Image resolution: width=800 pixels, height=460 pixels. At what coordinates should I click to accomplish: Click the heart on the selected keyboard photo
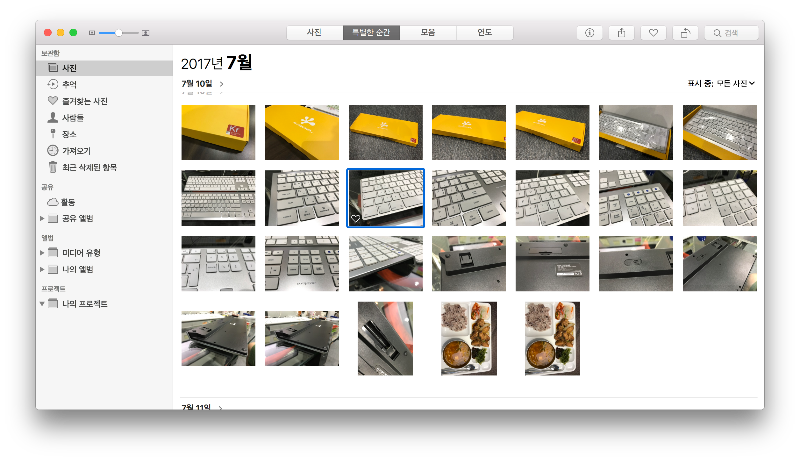pos(356,219)
